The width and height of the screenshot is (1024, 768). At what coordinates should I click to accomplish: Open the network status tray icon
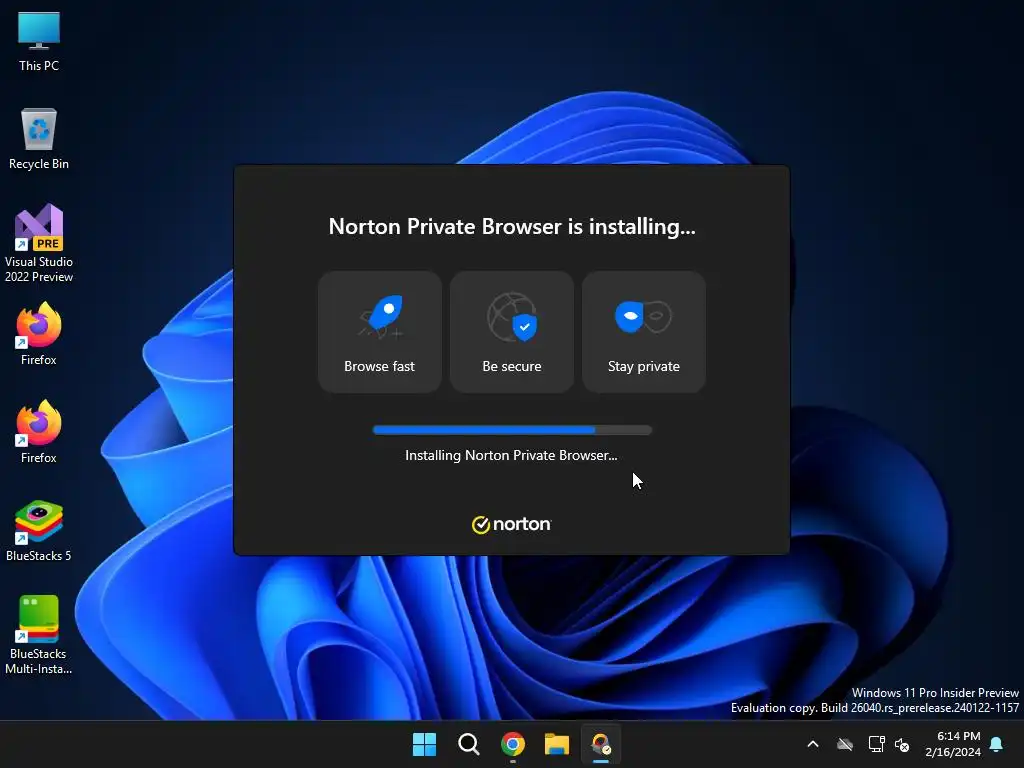tap(876, 744)
